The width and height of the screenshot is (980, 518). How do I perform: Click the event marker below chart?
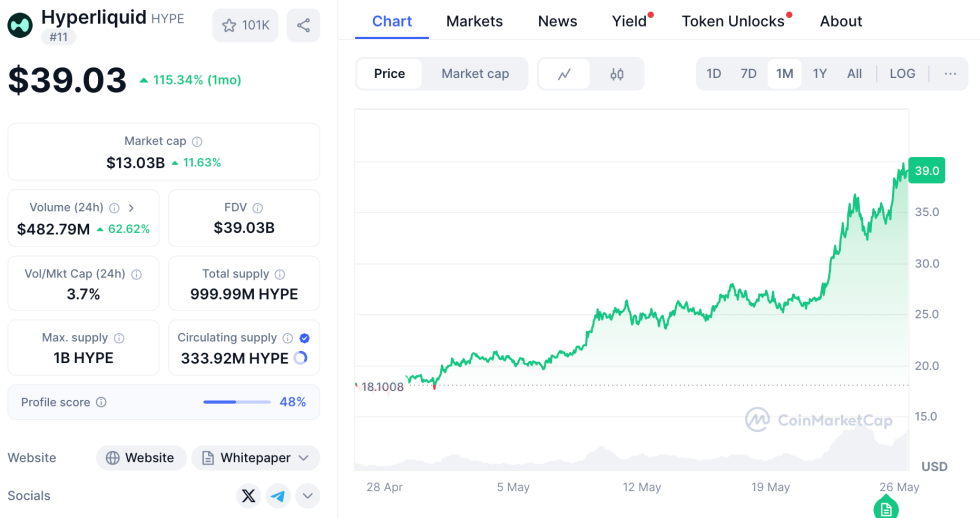[886, 508]
